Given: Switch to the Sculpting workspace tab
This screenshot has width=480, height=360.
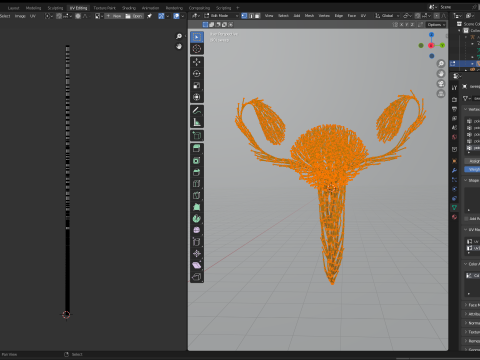Looking at the screenshot, I should [x=55, y=8].
